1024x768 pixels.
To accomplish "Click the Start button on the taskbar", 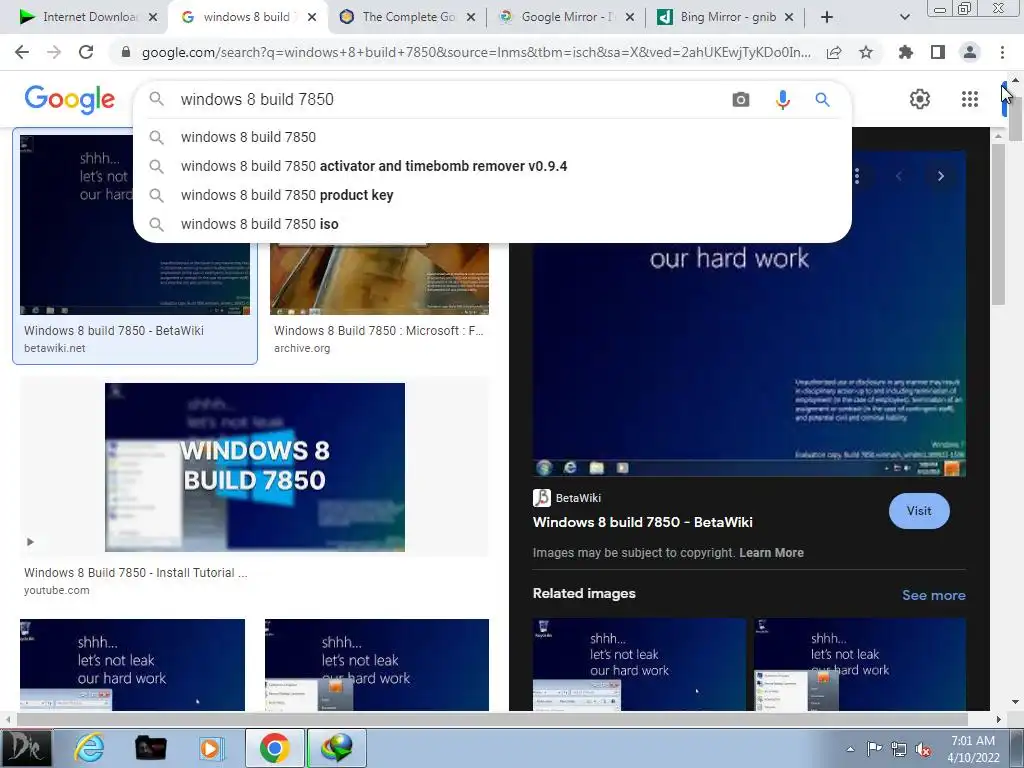I will [26, 748].
